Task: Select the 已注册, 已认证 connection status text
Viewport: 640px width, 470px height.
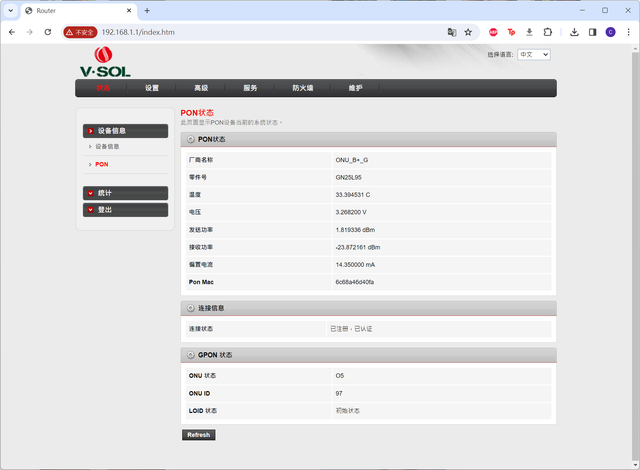Action: click(351, 329)
